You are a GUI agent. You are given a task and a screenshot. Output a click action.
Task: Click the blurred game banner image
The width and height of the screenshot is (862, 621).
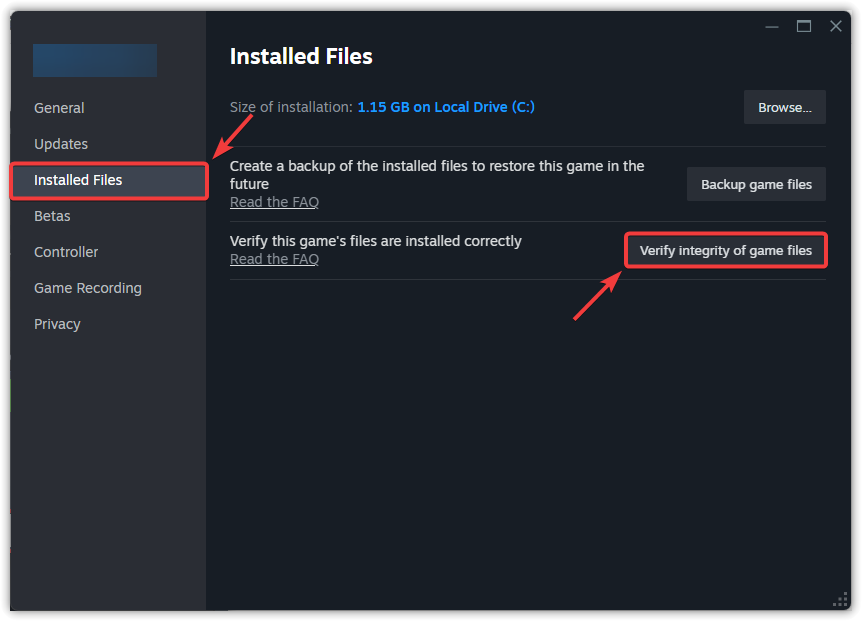95,60
